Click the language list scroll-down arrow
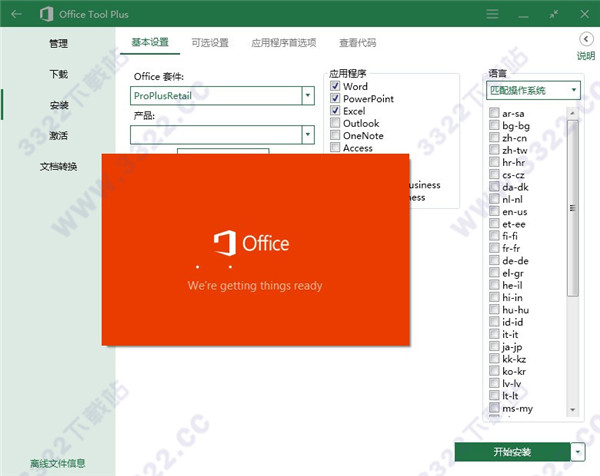Image resolution: width=600 pixels, height=476 pixels. 572,409
